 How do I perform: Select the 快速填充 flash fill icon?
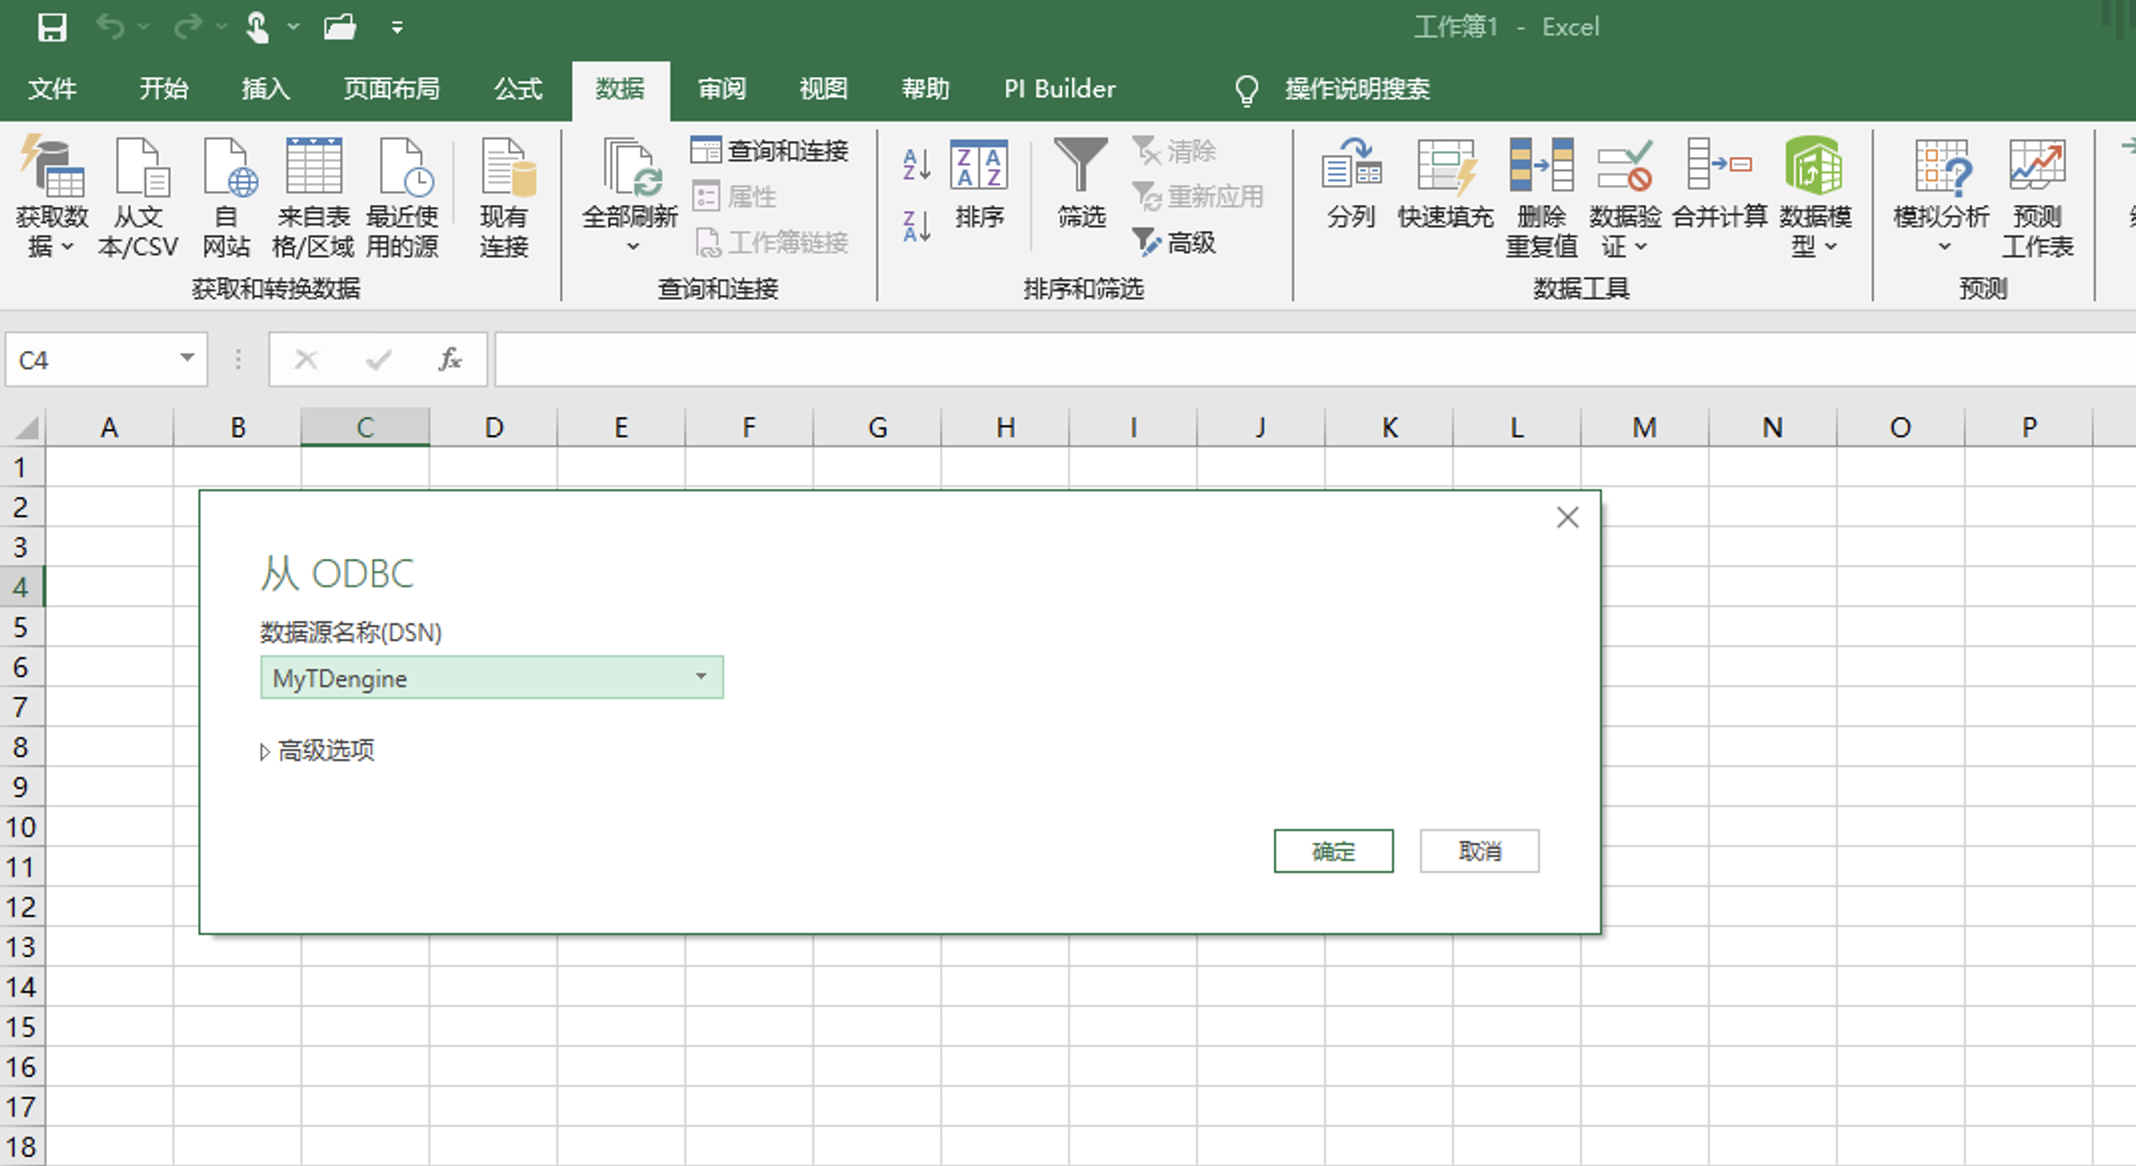1445,190
